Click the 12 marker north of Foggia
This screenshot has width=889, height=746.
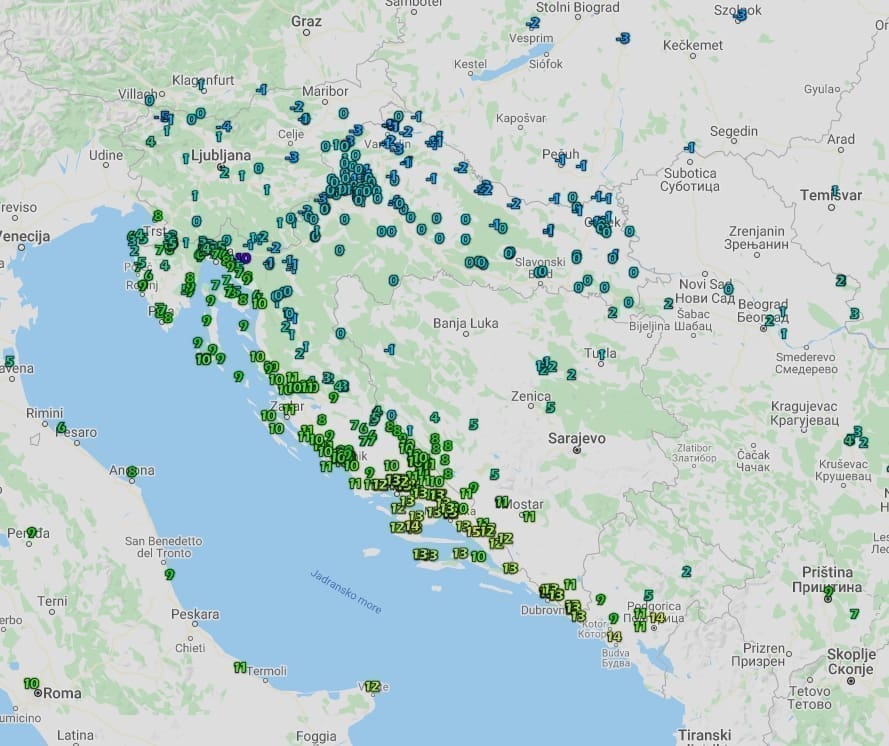coord(372,686)
